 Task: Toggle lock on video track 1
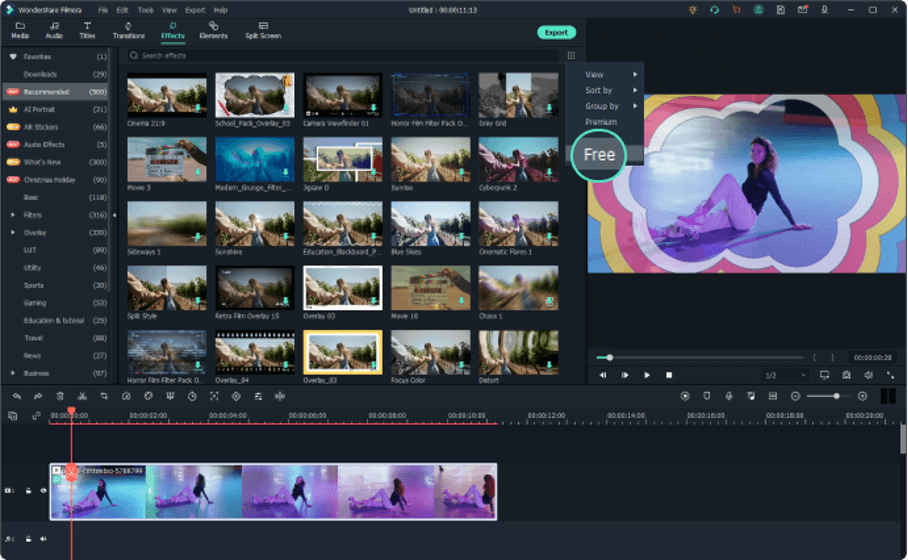[28, 491]
